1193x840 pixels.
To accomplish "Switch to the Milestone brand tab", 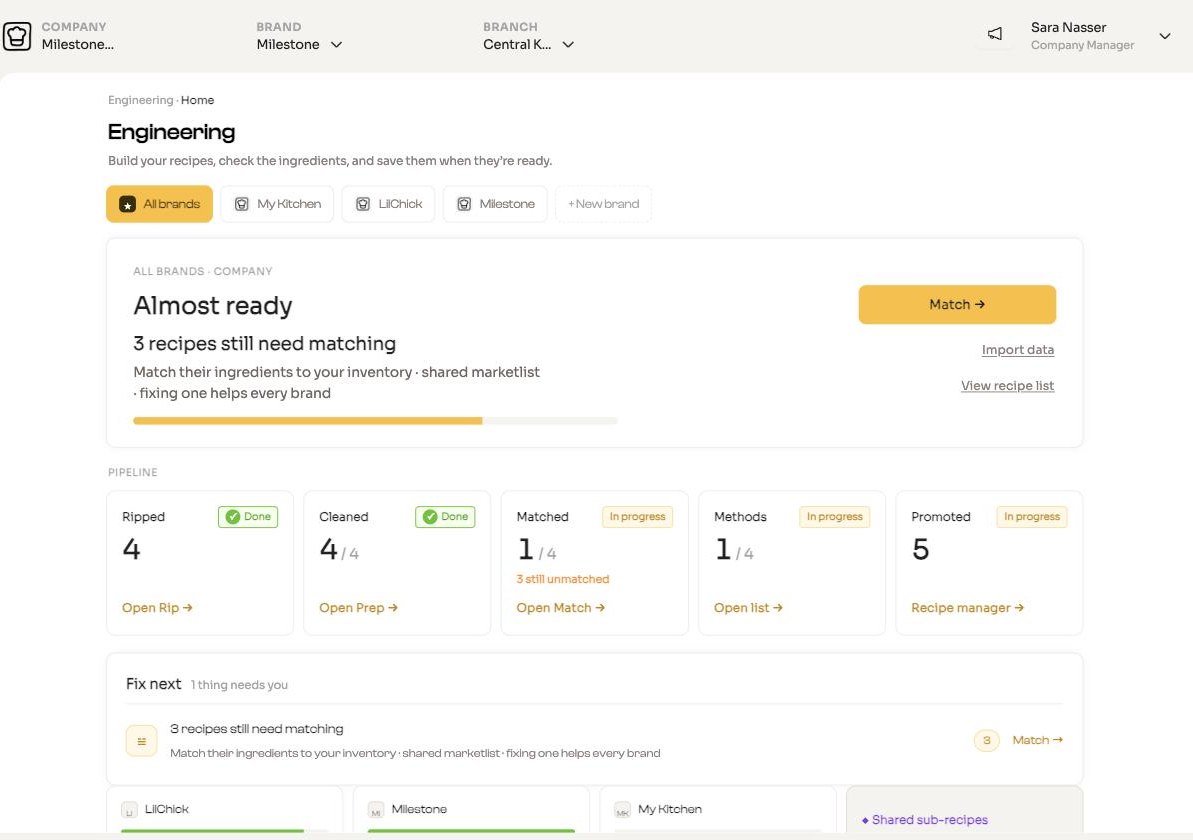I will 495,204.
